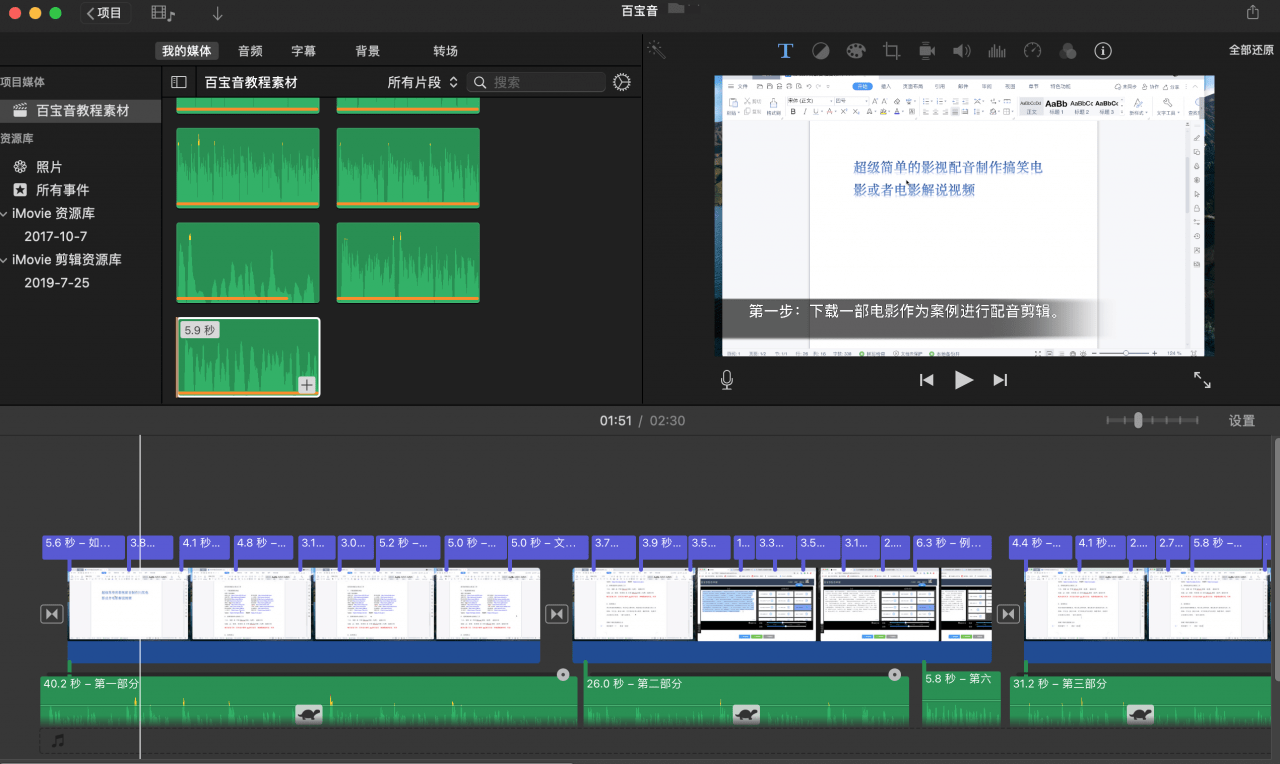Viewport: 1280px width, 764px height.
Task: Switch to the 音频 tab
Action: [x=250, y=51]
